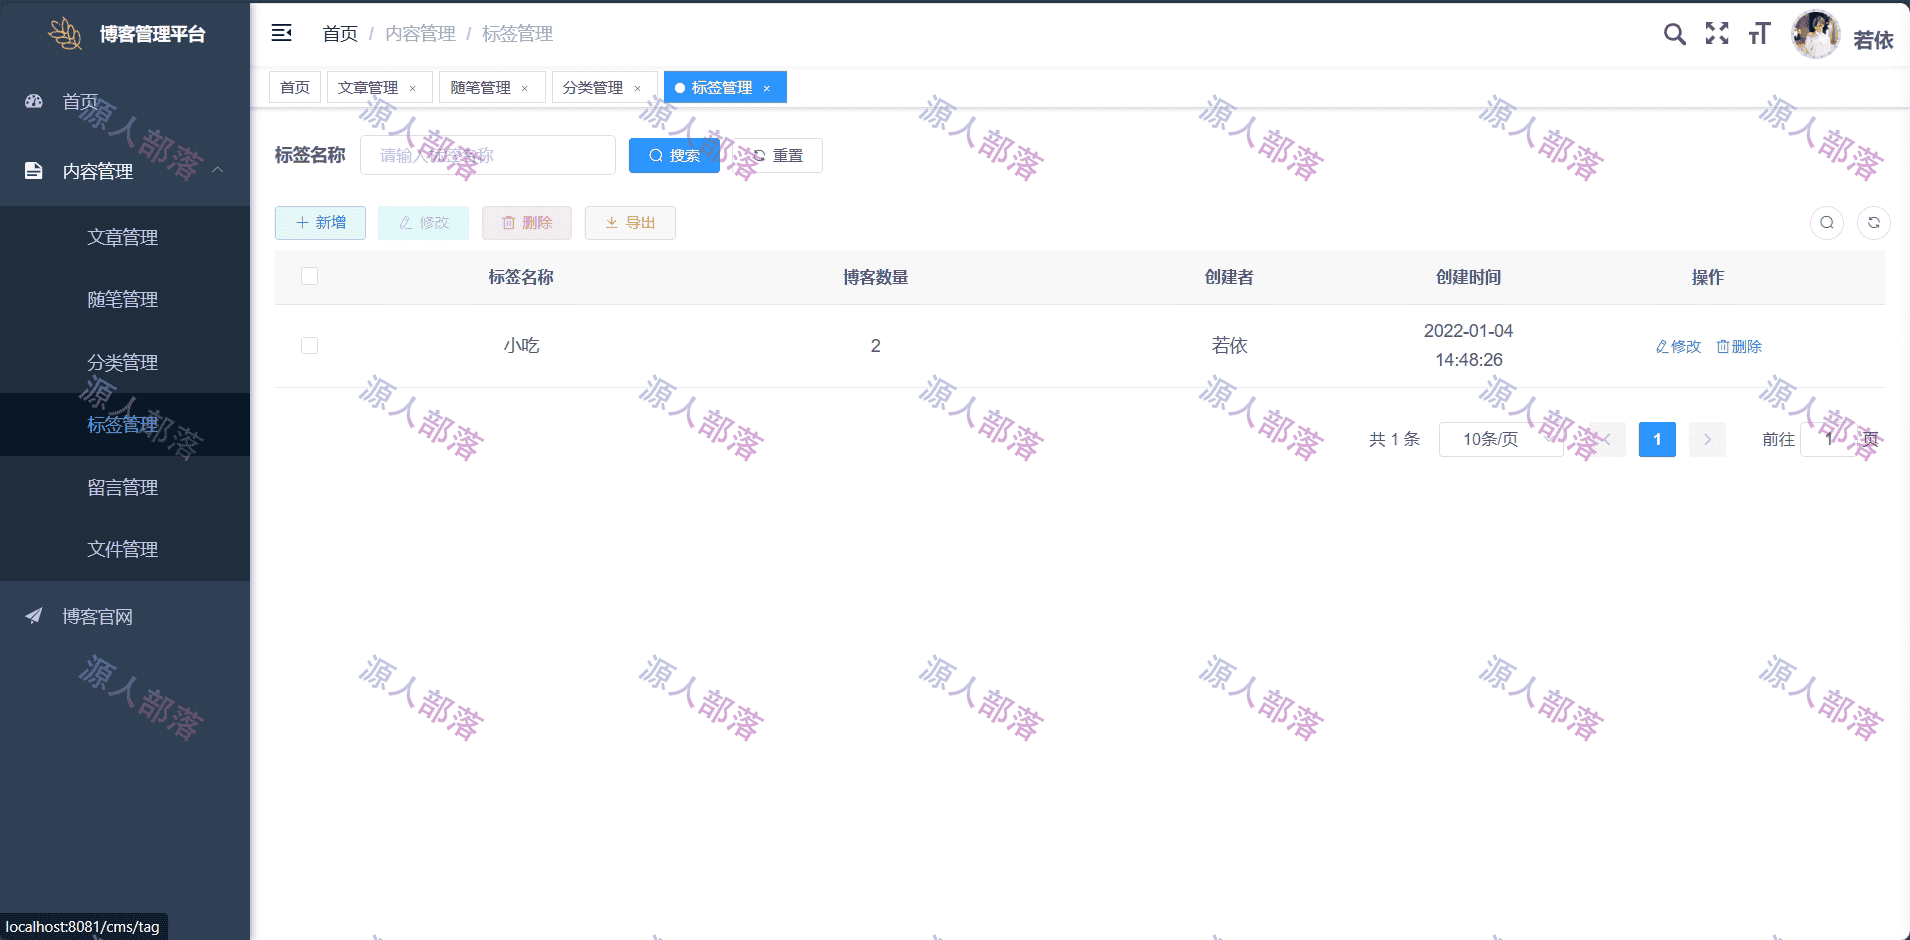
Task: Click the toolbar 删除 button
Action: [527, 222]
